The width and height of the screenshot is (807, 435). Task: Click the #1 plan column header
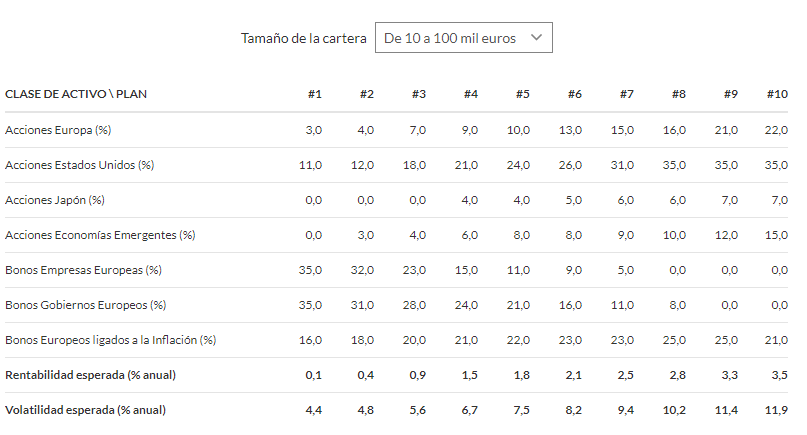(314, 94)
